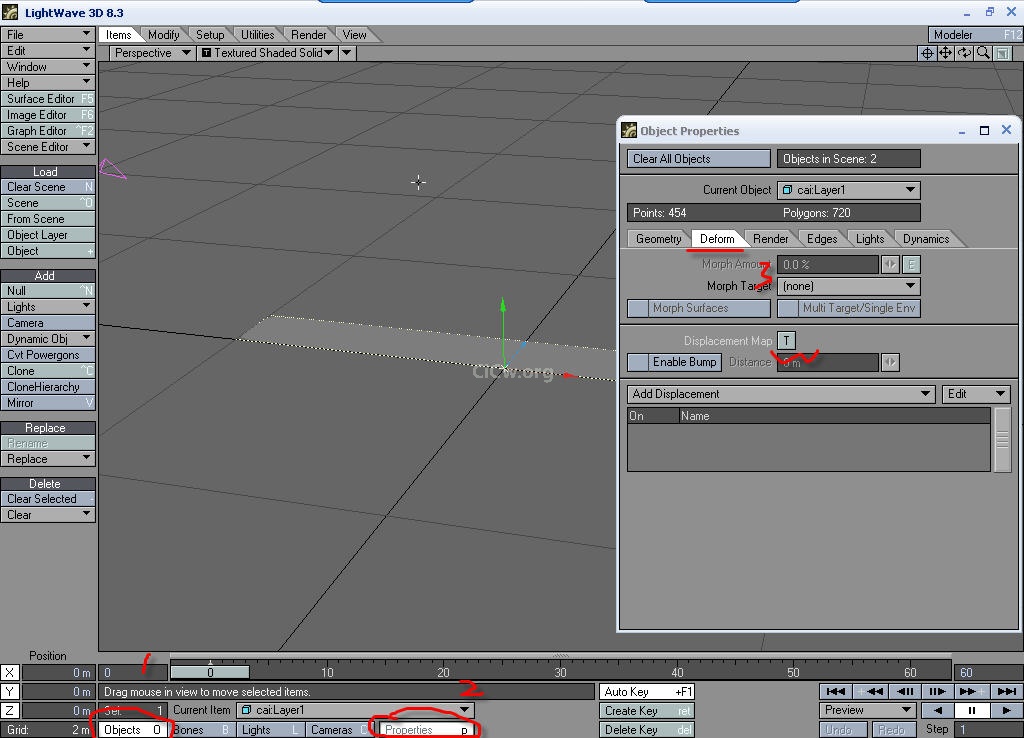Viewport: 1024px width, 738px height.
Task: Click the viewport Zoom magnifier icon
Action: pos(984,53)
